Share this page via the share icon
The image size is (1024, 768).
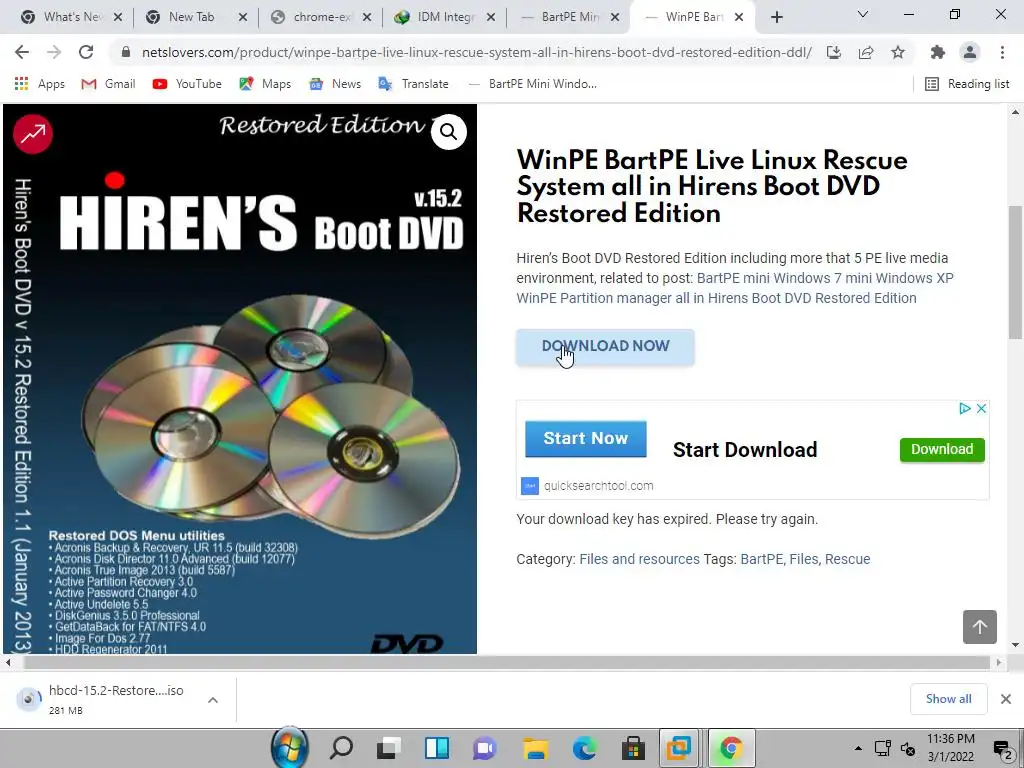pos(866,52)
